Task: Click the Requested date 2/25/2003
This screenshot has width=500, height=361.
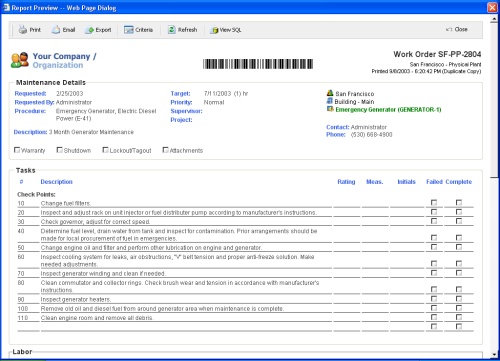Action: click(x=70, y=94)
